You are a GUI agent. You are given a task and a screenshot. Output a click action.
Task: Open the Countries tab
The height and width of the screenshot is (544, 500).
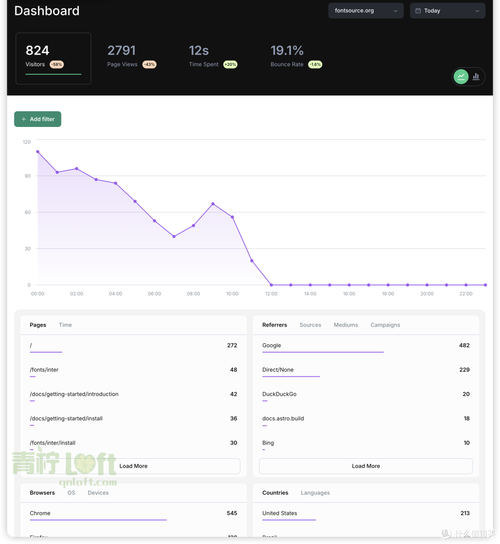point(275,493)
